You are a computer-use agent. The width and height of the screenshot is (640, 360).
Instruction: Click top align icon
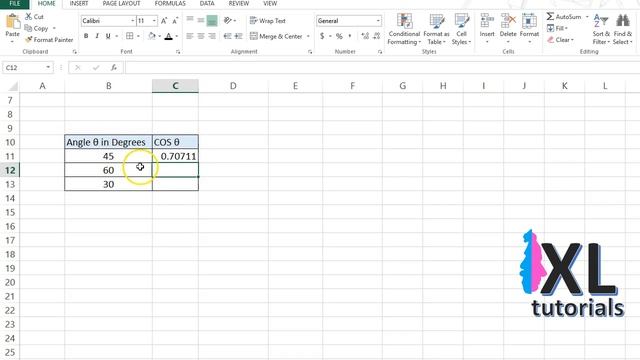click(190, 20)
